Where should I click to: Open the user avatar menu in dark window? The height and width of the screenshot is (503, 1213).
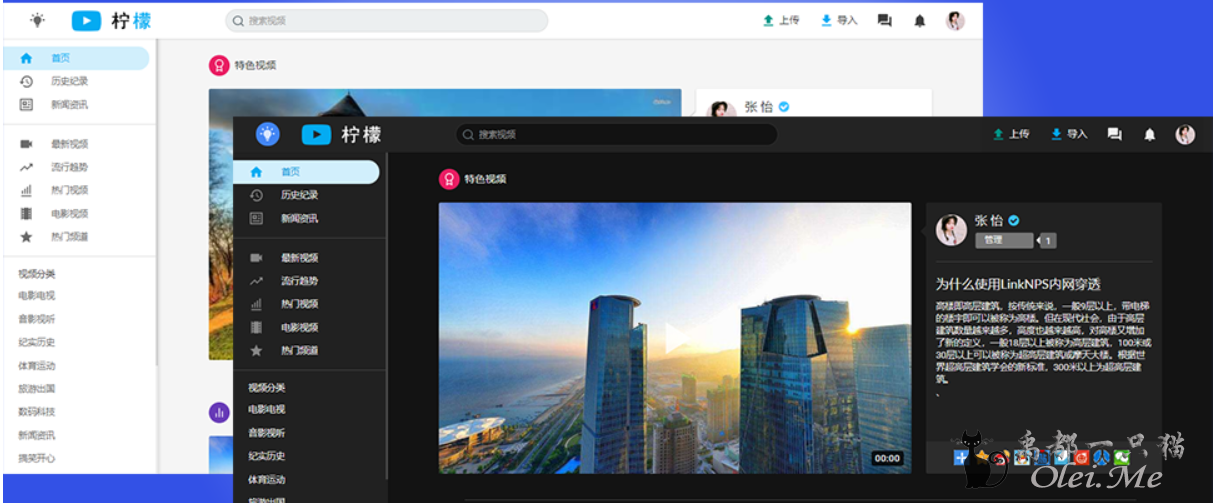pyautogui.click(x=1185, y=134)
